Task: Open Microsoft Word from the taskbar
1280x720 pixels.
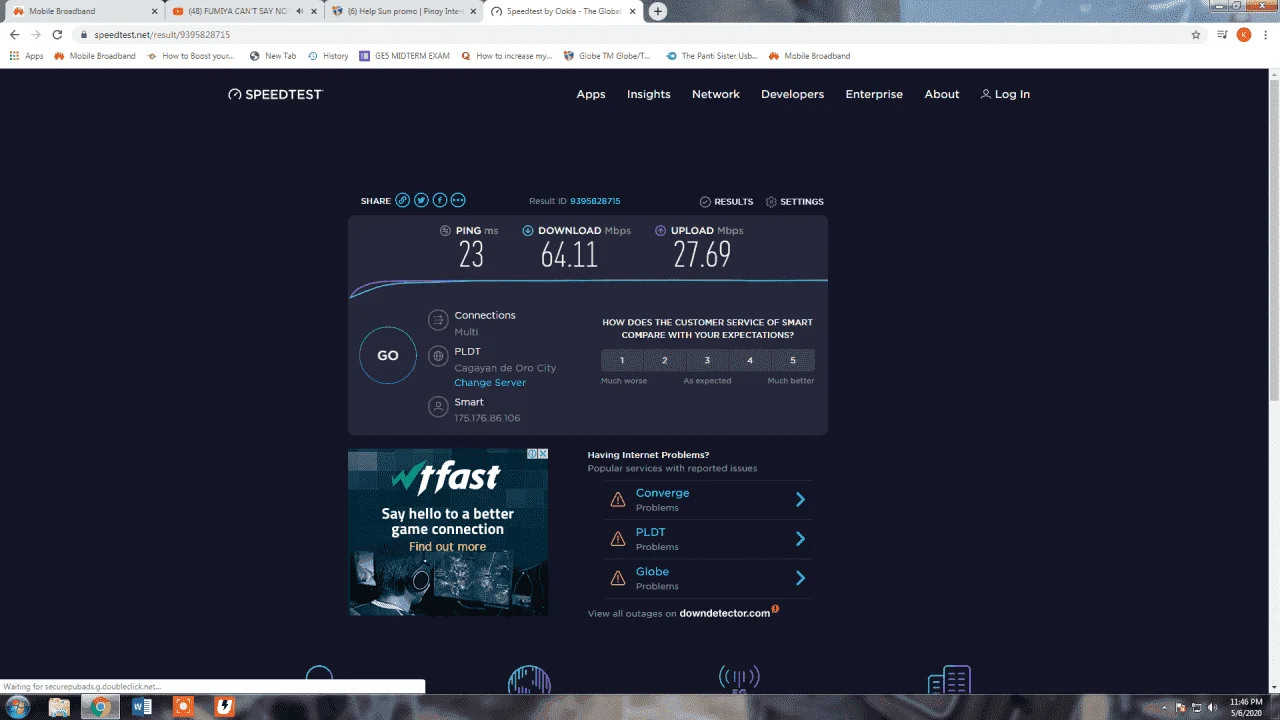Action: coord(141,707)
